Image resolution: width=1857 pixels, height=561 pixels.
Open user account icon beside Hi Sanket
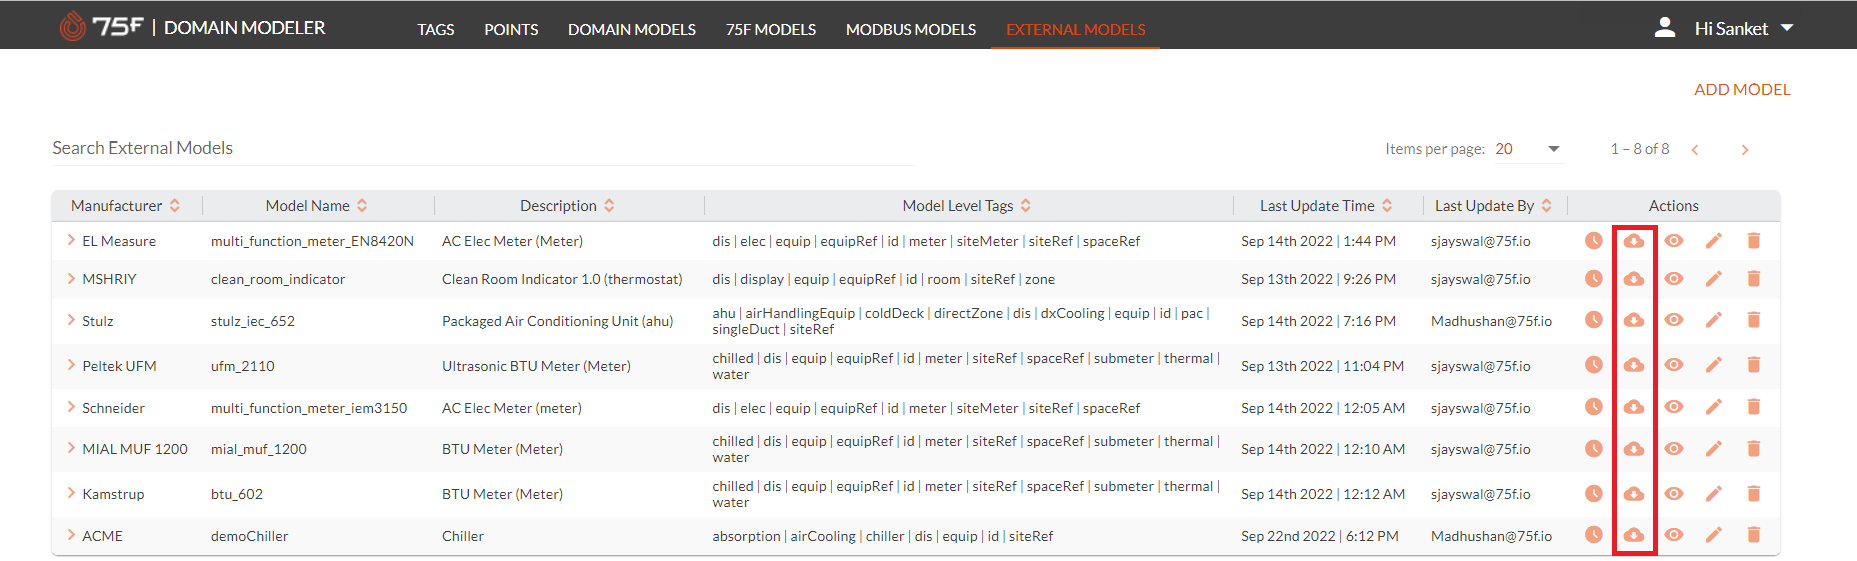tap(1665, 28)
